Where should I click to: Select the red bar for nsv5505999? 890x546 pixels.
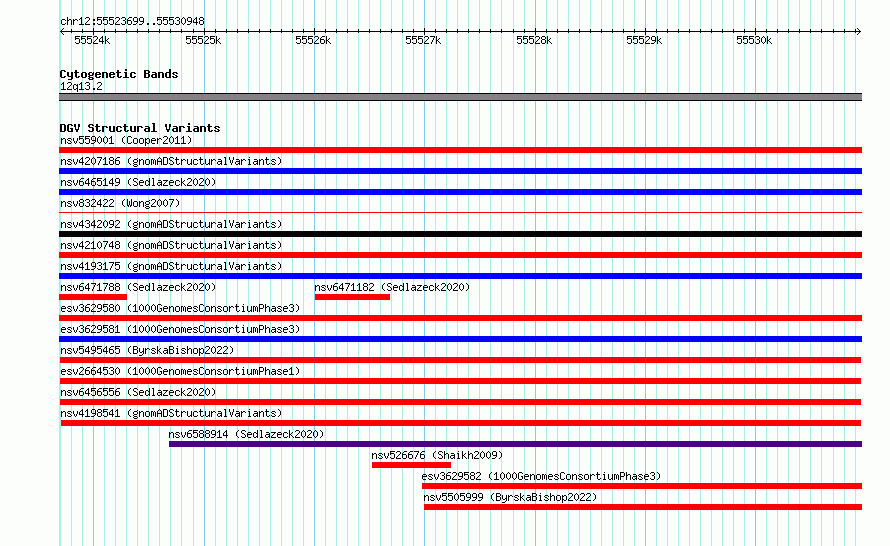click(643, 507)
